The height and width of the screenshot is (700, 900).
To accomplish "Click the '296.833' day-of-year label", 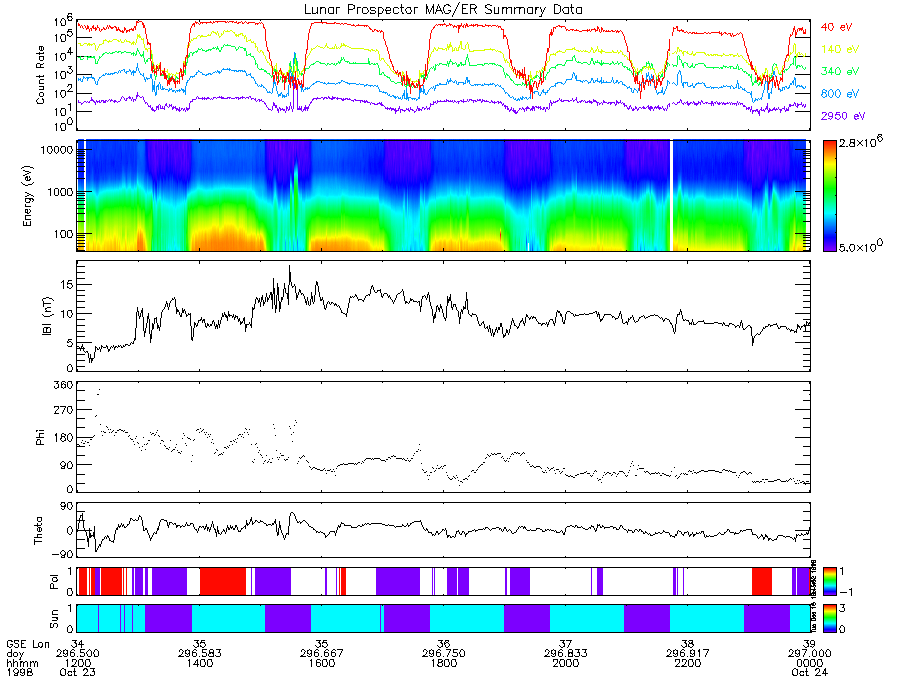I will click(565, 654).
